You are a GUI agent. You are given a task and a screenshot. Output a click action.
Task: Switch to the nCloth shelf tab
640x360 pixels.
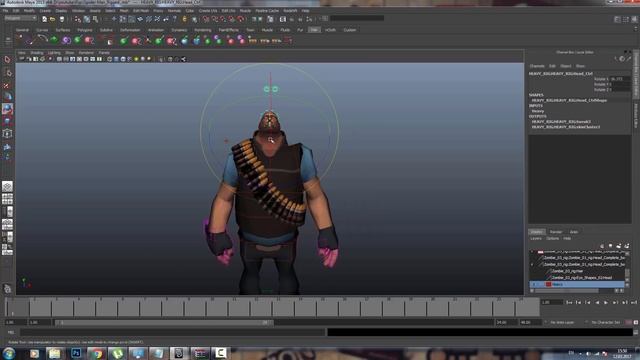(330, 30)
